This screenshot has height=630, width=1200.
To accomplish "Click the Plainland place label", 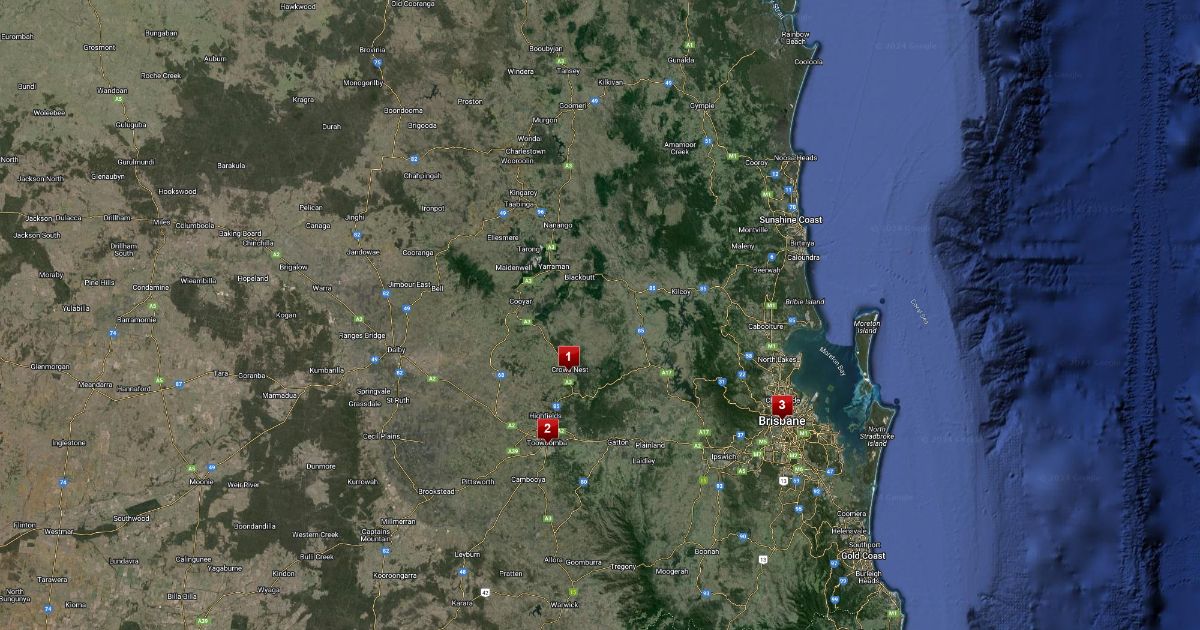I will pyautogui.click(x=650, y=444).
